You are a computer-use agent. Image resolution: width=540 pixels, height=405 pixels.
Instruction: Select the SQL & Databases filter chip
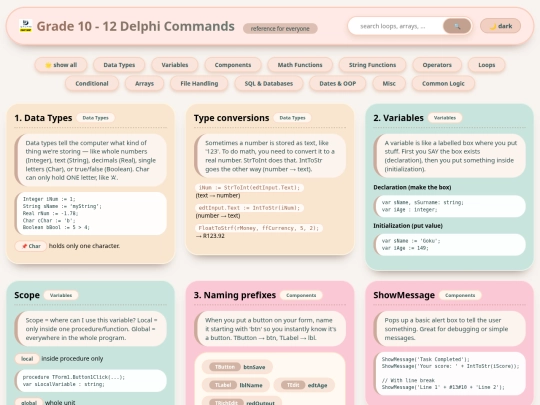(x=269, y=83)
